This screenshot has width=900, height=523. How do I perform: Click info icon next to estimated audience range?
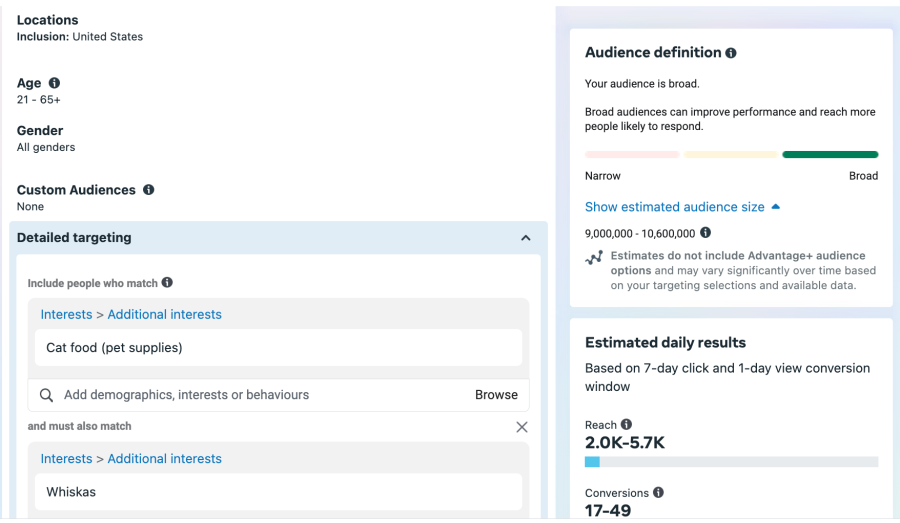pos(706,233)
